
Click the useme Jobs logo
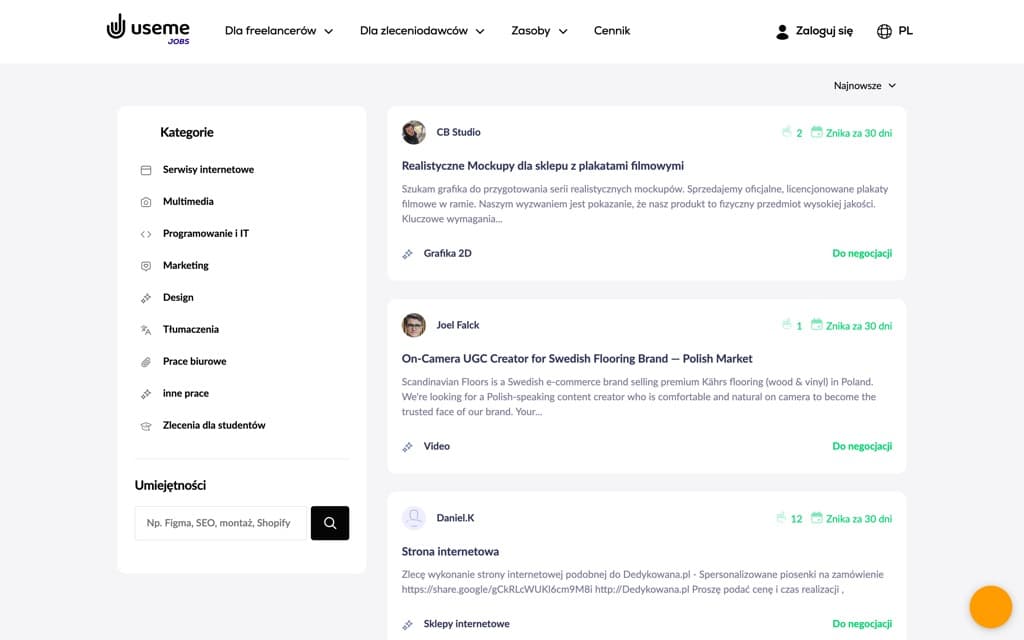(x=147, y=30)
